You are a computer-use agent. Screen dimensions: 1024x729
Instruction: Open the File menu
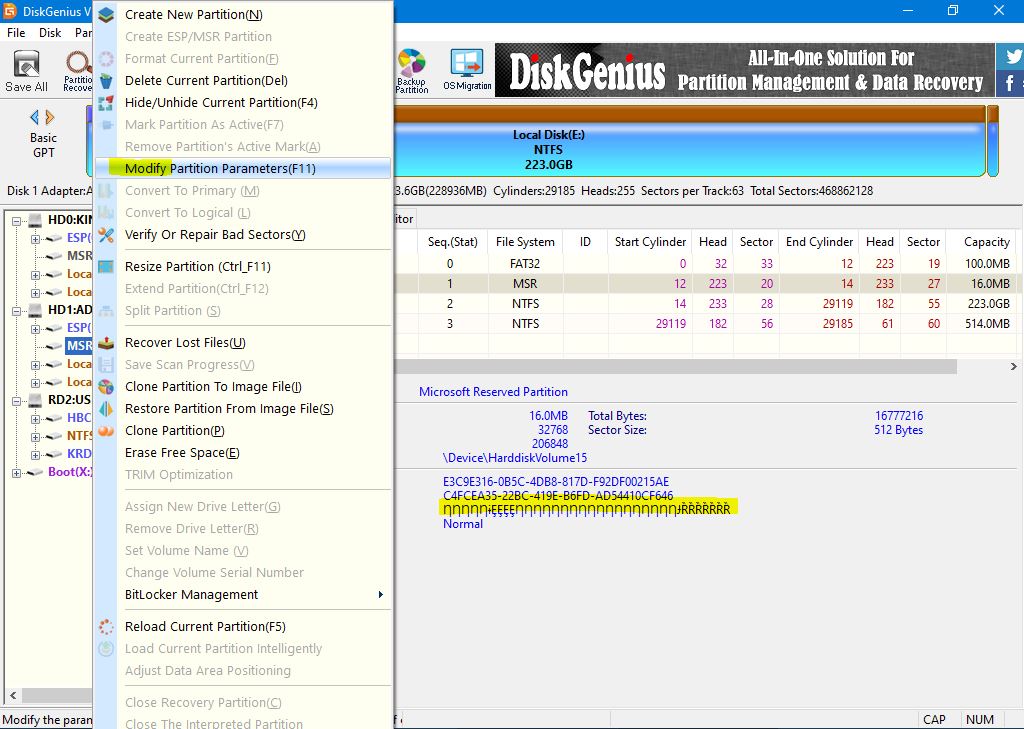click(16, 33)
